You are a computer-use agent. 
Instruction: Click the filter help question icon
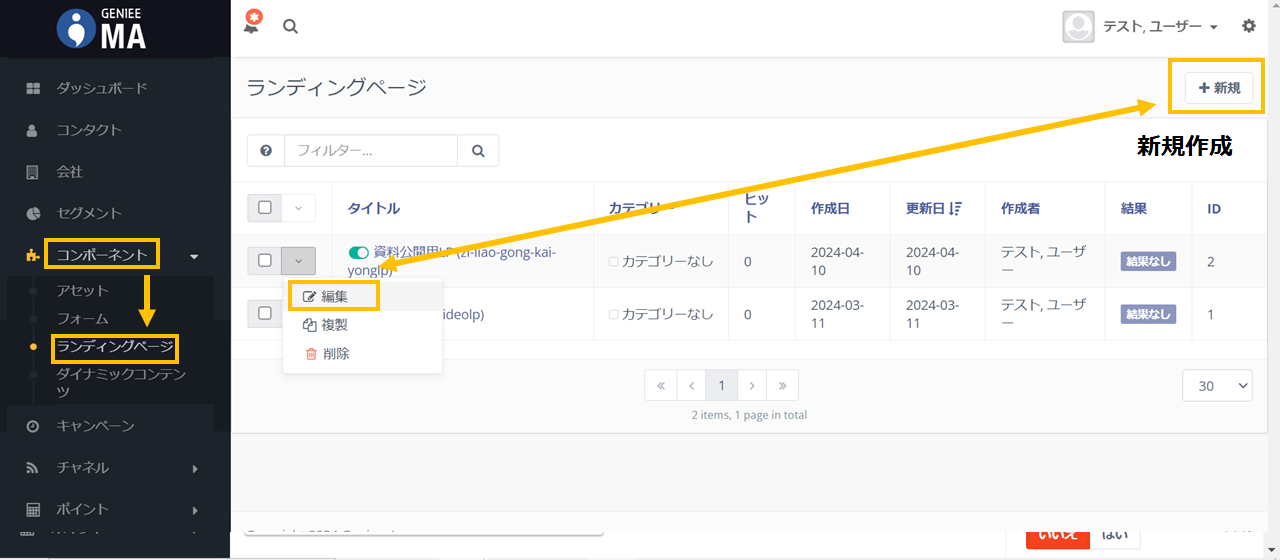(266, 150)
